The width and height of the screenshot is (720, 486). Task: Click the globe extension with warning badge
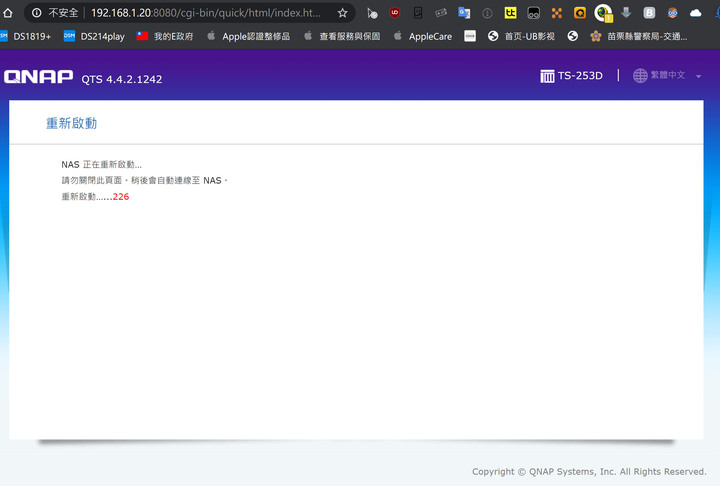[603, 13]
